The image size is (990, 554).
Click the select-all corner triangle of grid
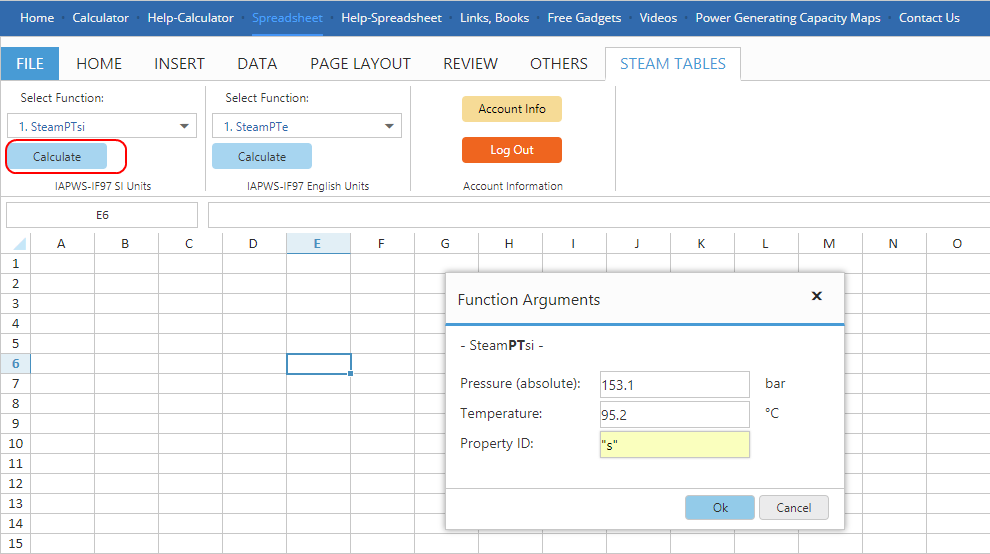click(x=18, y=244)
